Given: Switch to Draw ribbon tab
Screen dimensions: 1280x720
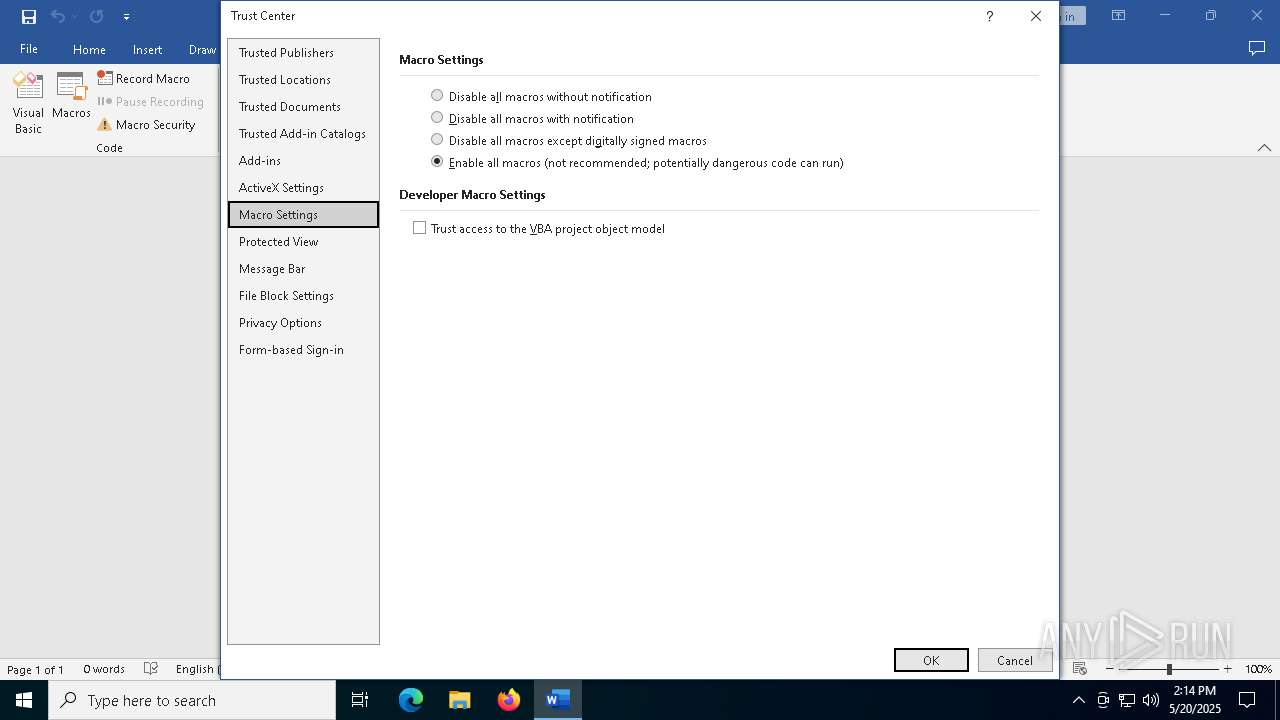Looking at the screenshot, I should [x=202, y=49].
